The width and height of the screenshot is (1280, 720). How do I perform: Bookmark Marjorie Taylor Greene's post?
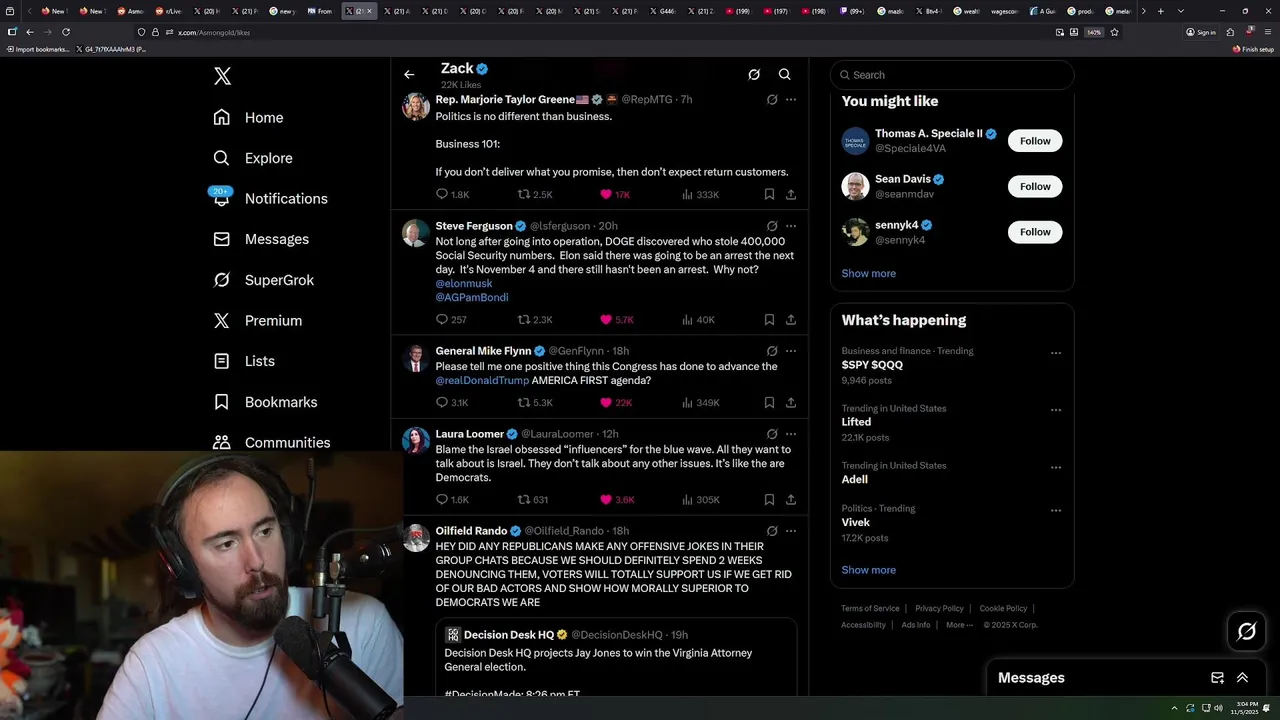coord(769,194)
